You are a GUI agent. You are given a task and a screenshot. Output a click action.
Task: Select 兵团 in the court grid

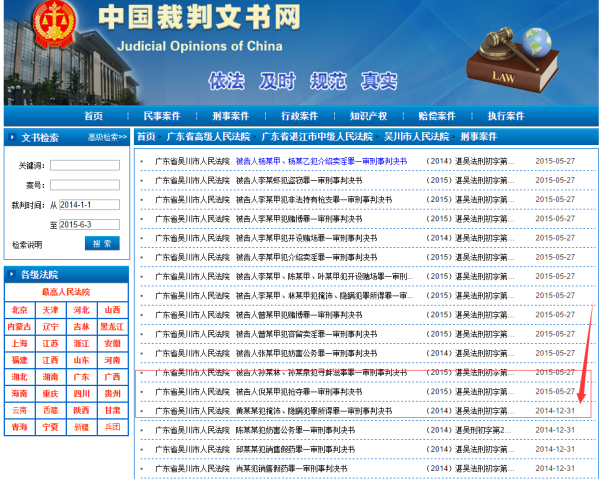(112, 427)
